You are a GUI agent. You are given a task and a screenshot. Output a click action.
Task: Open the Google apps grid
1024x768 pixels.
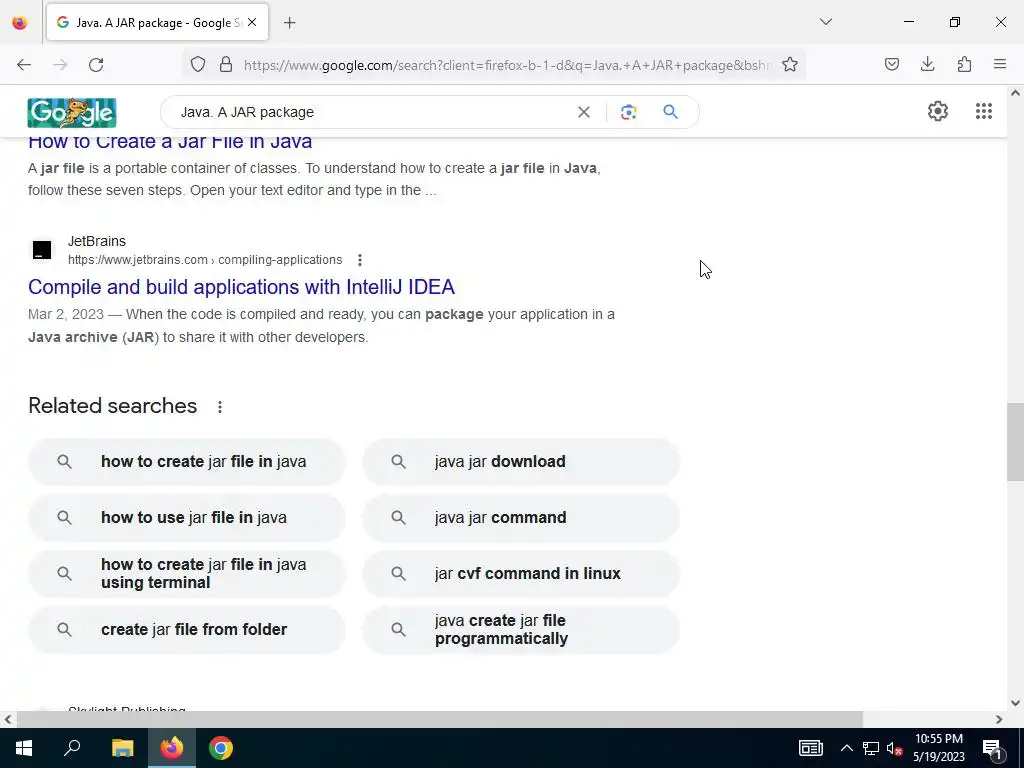point(984,111)
